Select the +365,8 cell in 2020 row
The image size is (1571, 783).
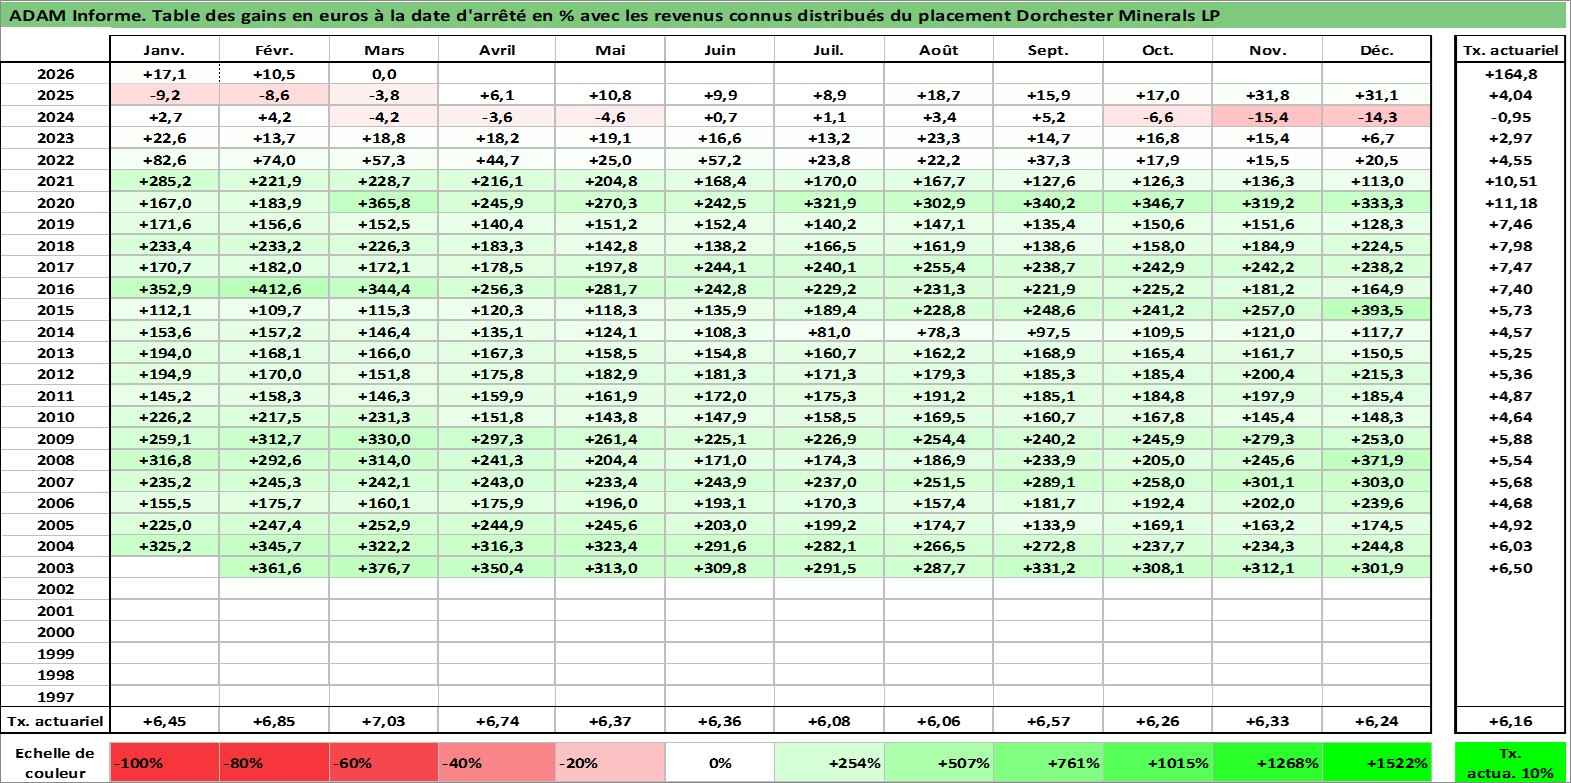384,203
